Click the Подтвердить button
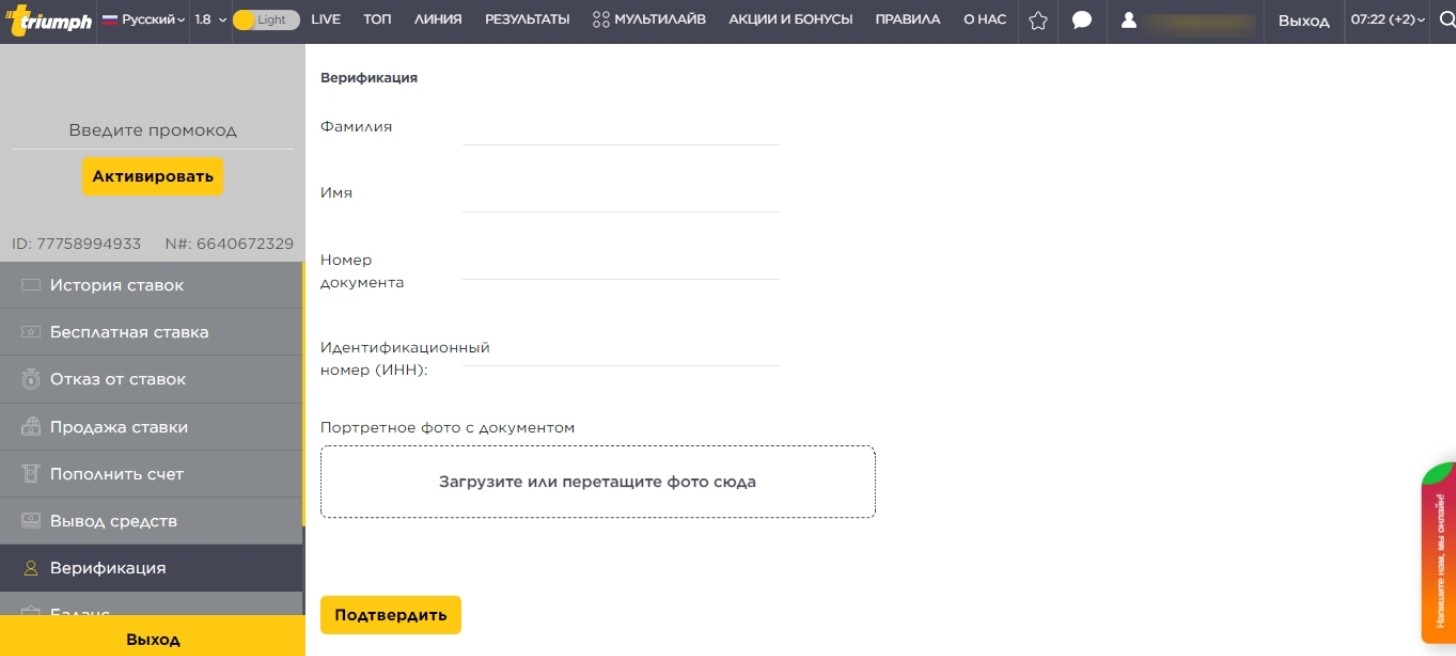The image size is (1456, 656). [390, 615]
